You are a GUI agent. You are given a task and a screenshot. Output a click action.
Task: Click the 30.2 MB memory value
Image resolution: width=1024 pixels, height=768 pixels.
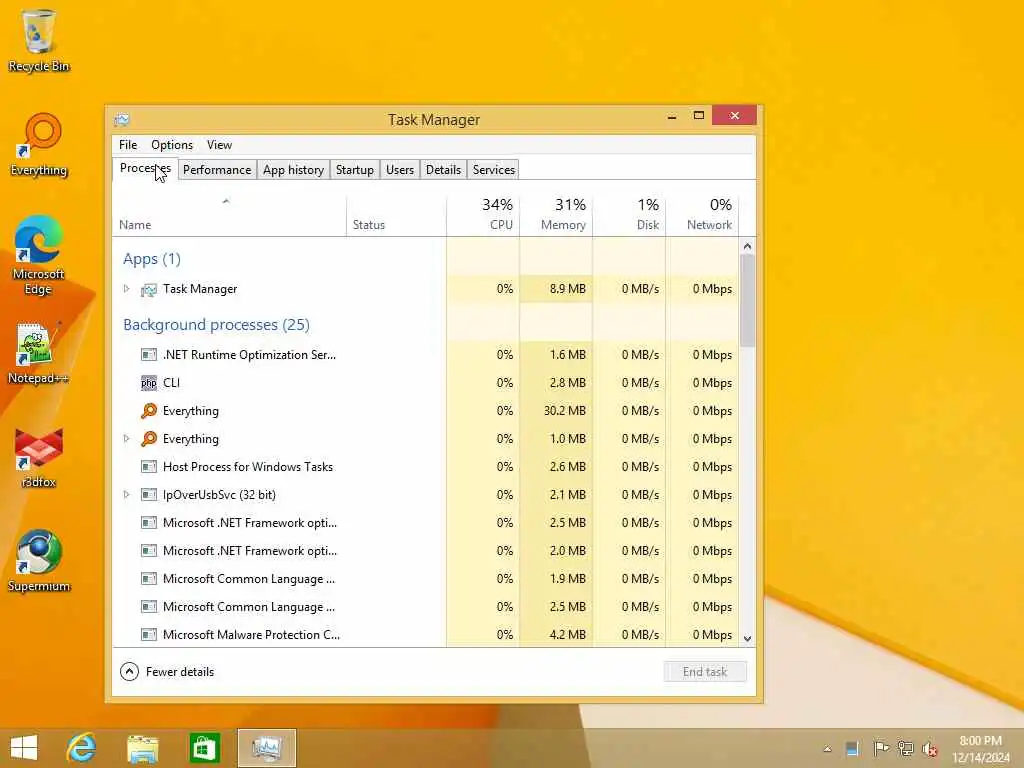coord(565,411)
